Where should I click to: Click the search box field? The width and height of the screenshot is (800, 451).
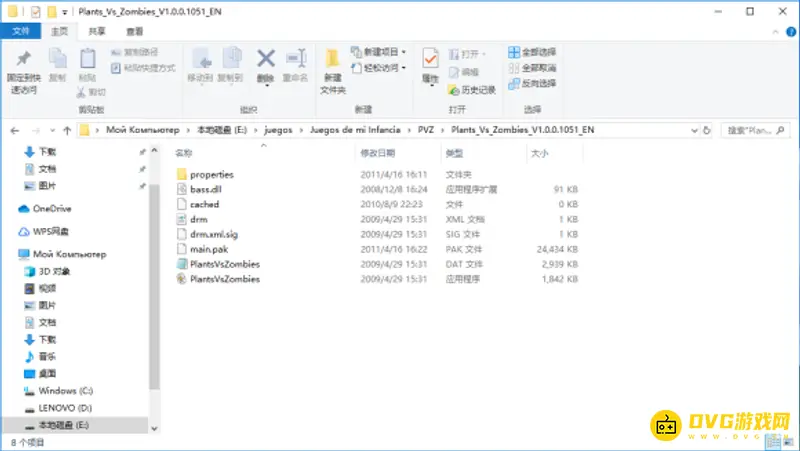[x=755, y=131]
